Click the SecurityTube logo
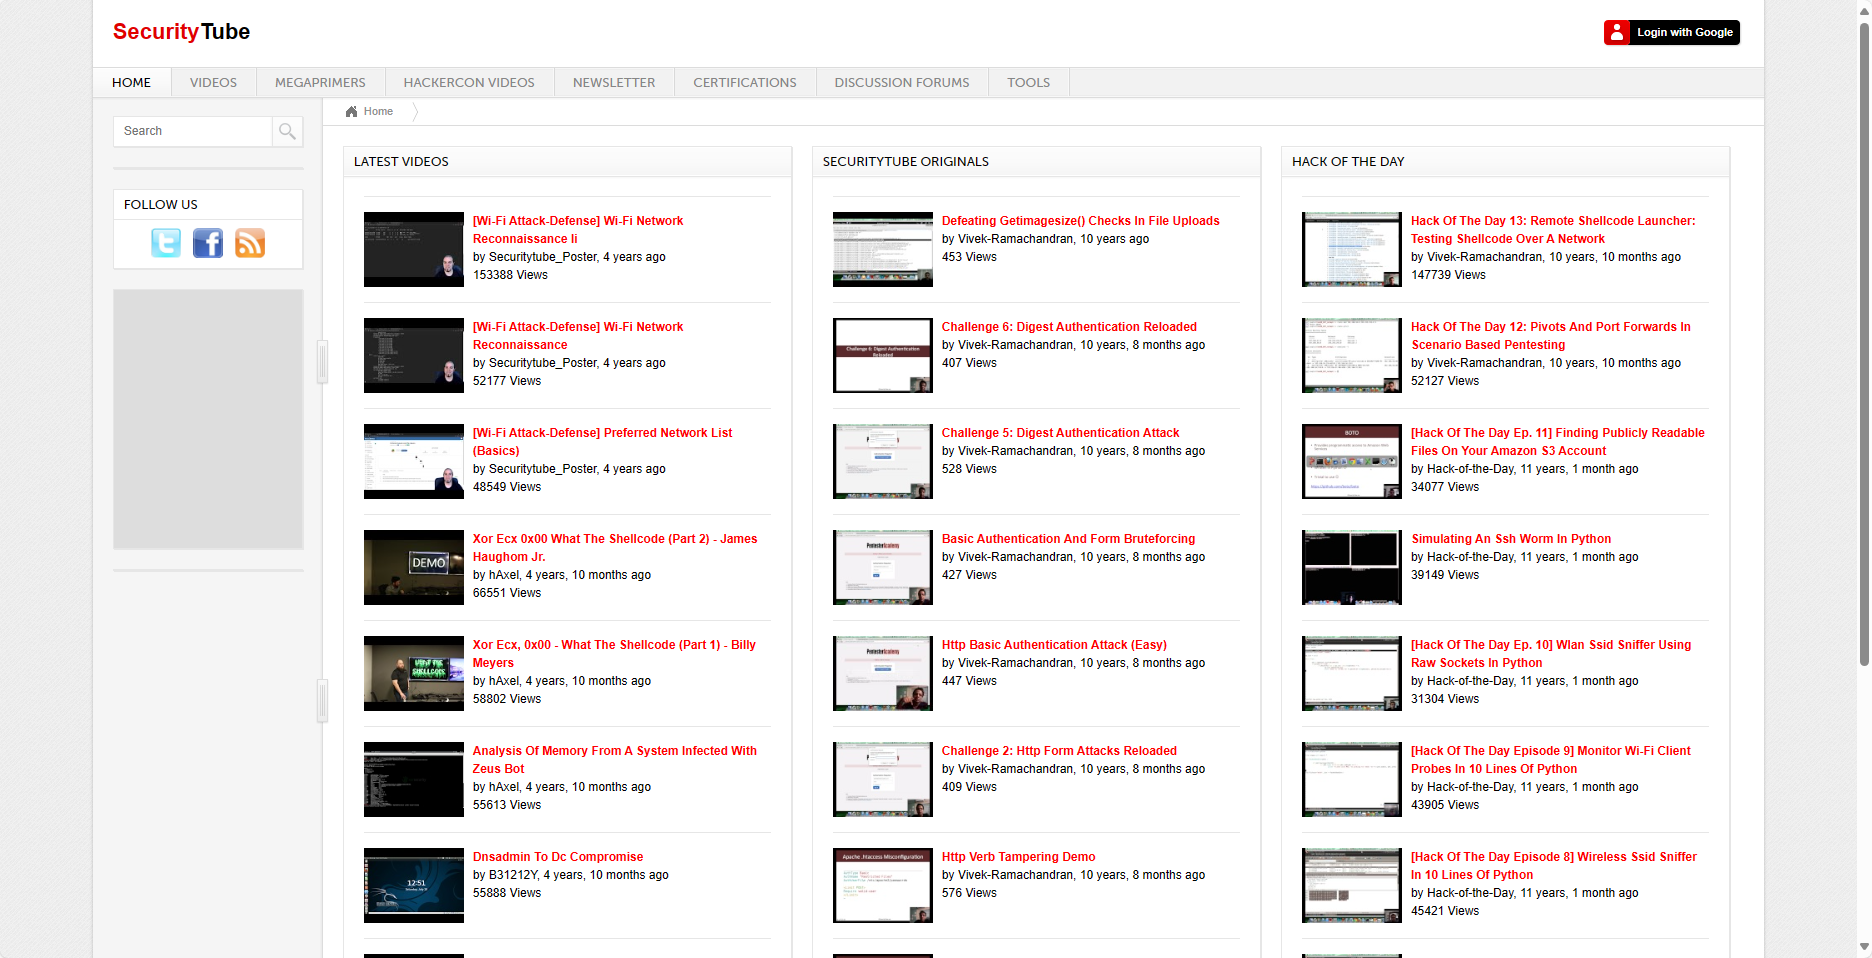 click(181, 32)
